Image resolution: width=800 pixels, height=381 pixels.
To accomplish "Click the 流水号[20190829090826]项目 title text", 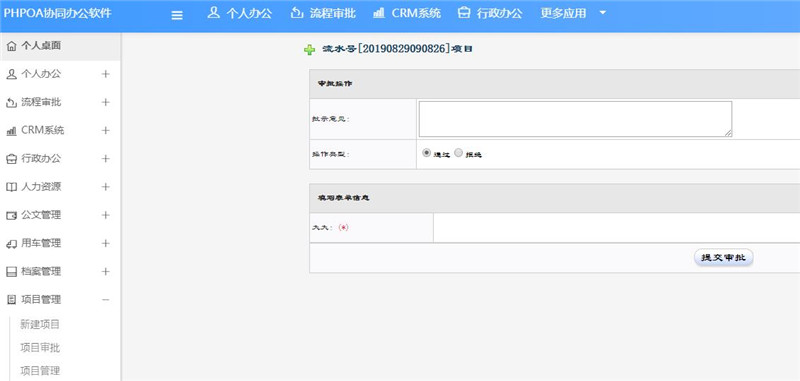I will tap(397, 49).
